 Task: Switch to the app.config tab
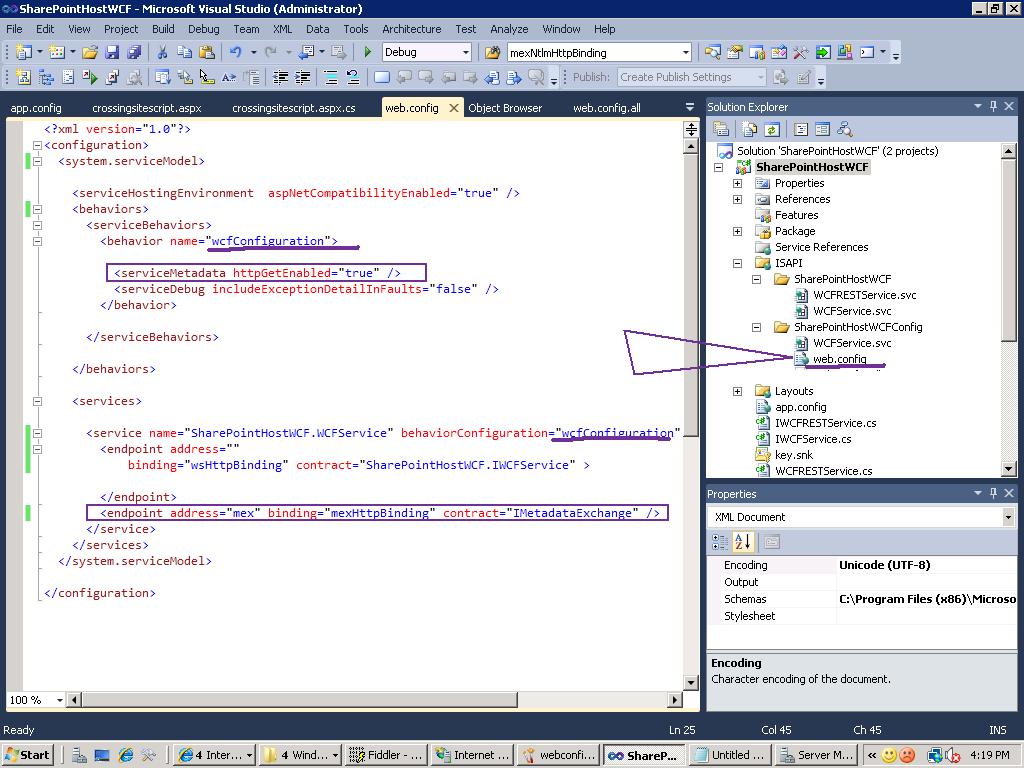36,108
